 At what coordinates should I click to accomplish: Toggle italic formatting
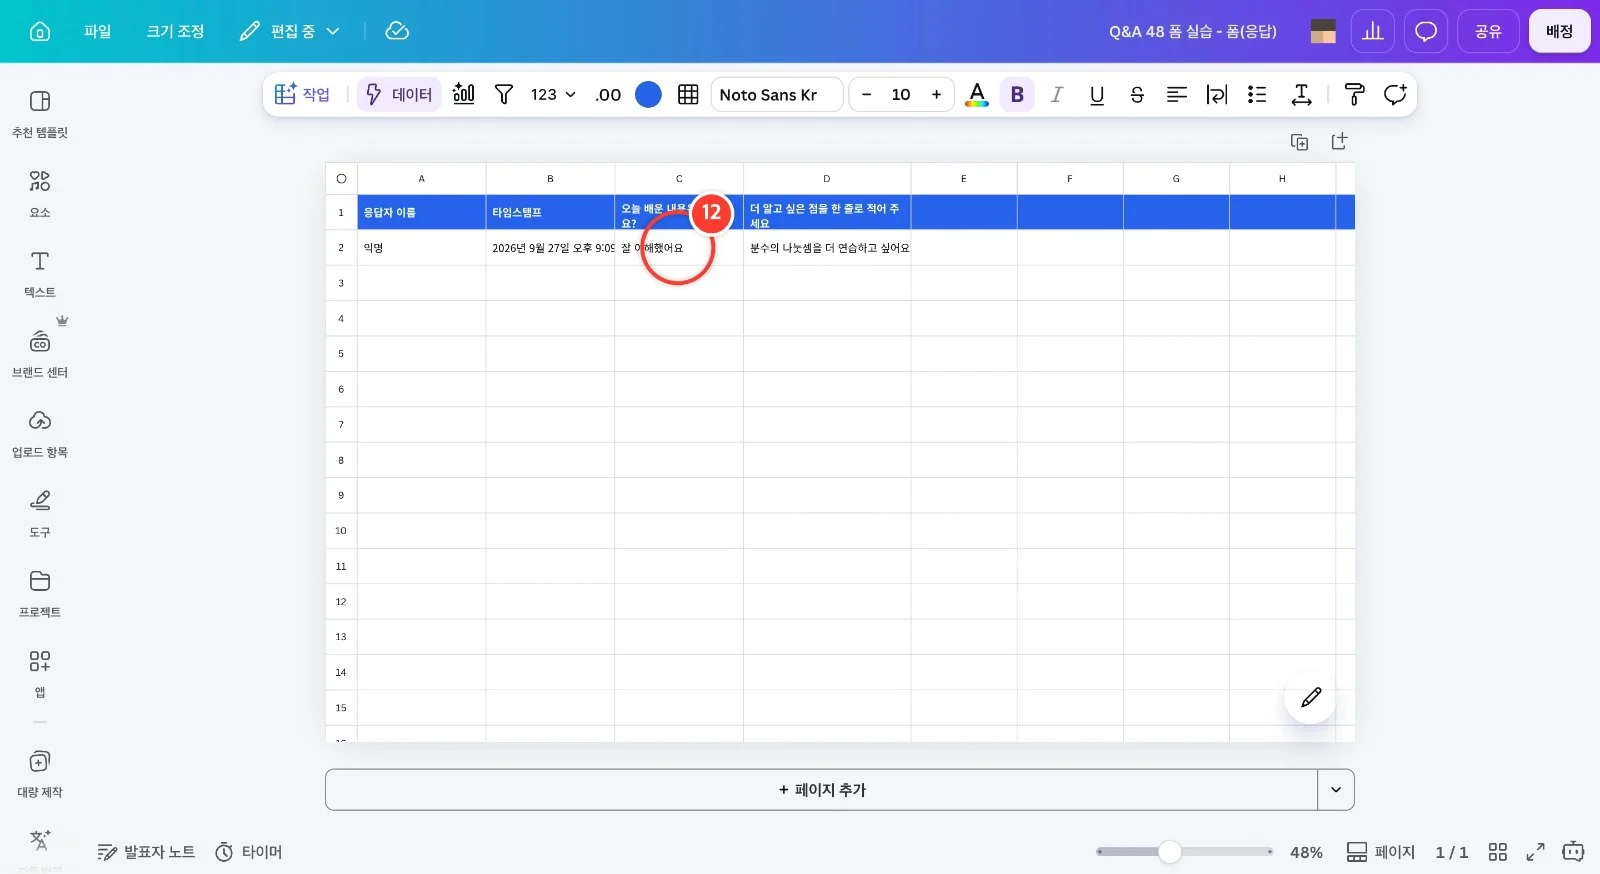click(1057, 94)
